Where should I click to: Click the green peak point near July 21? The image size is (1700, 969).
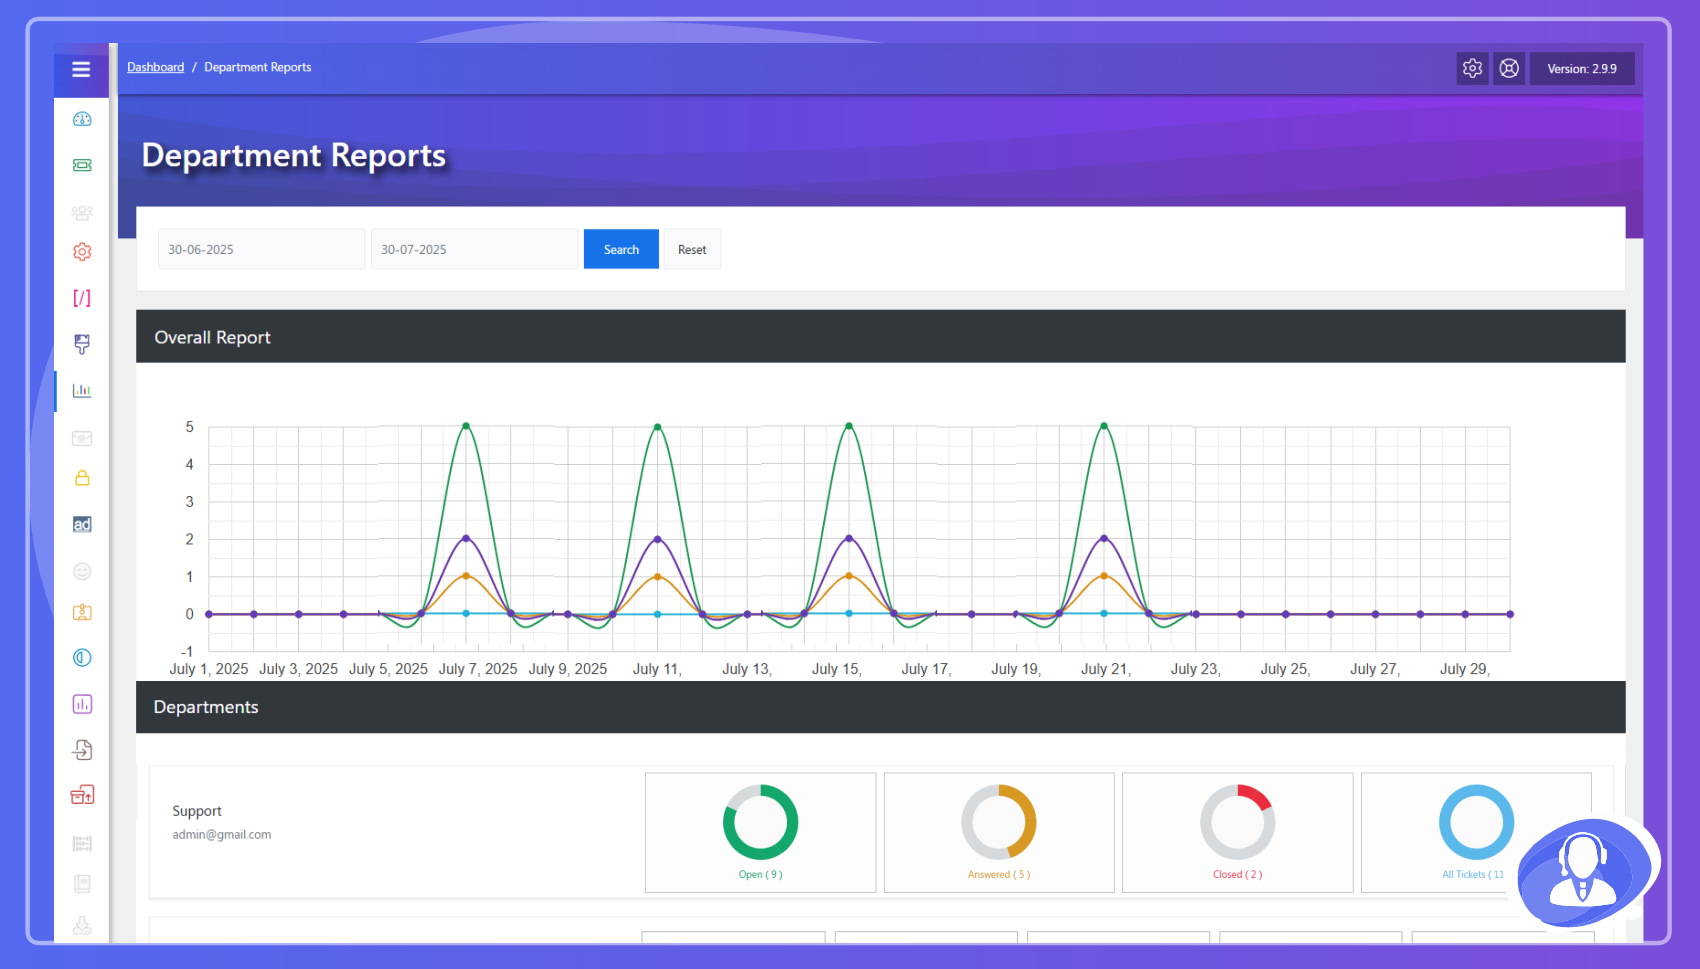click(x=1104, y=426)
